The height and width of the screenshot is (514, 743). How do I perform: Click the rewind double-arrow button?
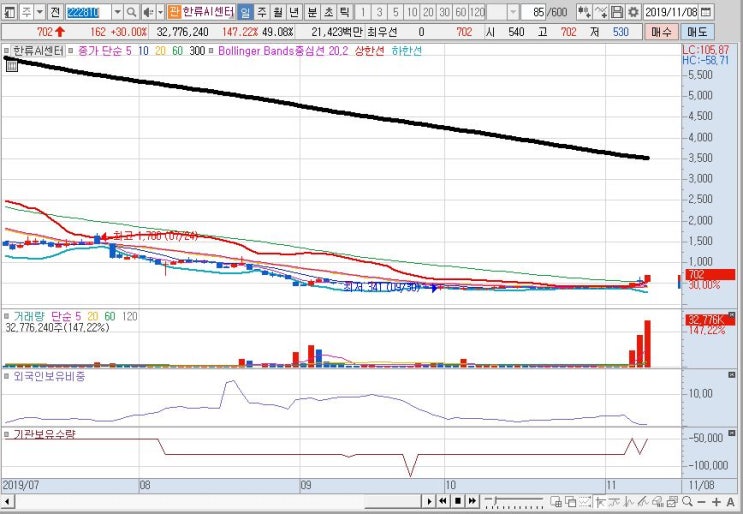(443, 501)
